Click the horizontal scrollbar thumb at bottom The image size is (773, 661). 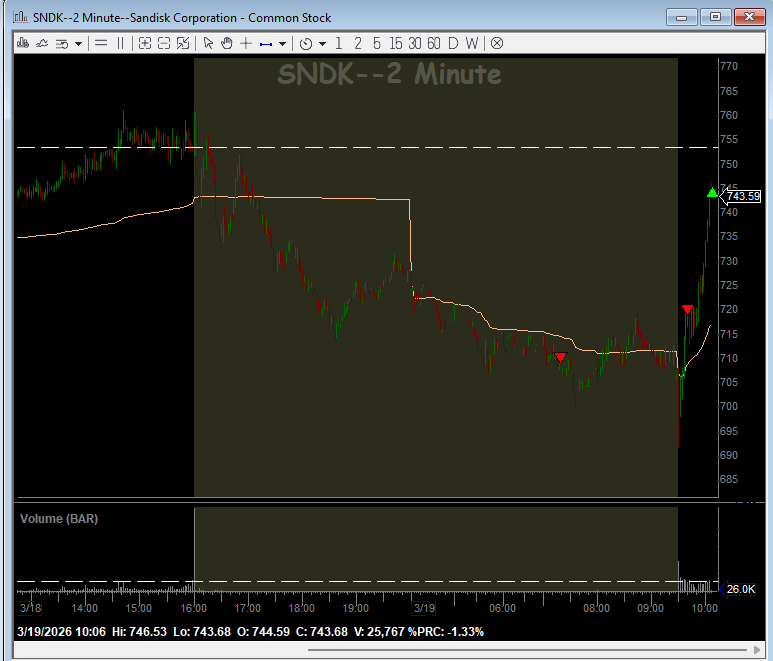pos(527,650)
